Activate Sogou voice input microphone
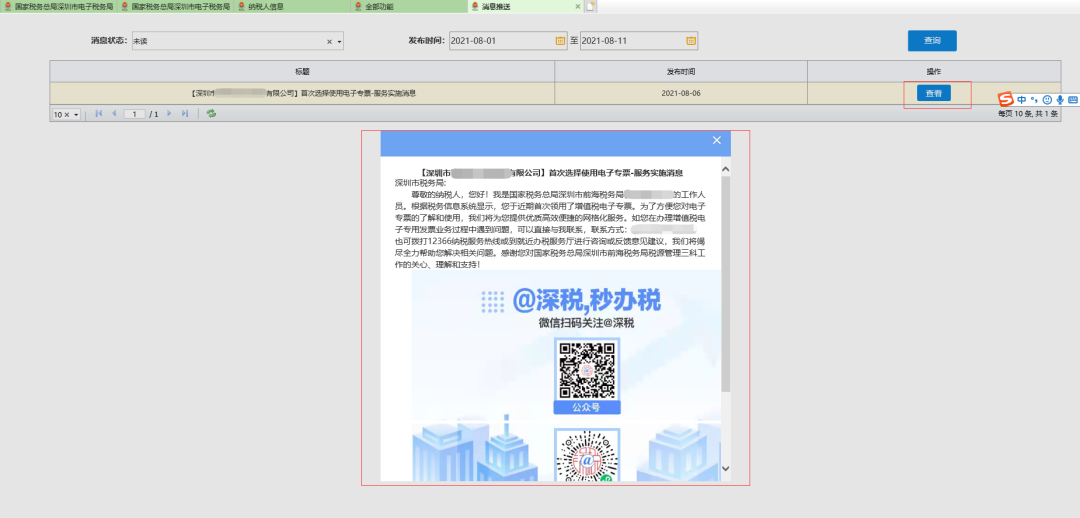 click(x=1060, y=100)
